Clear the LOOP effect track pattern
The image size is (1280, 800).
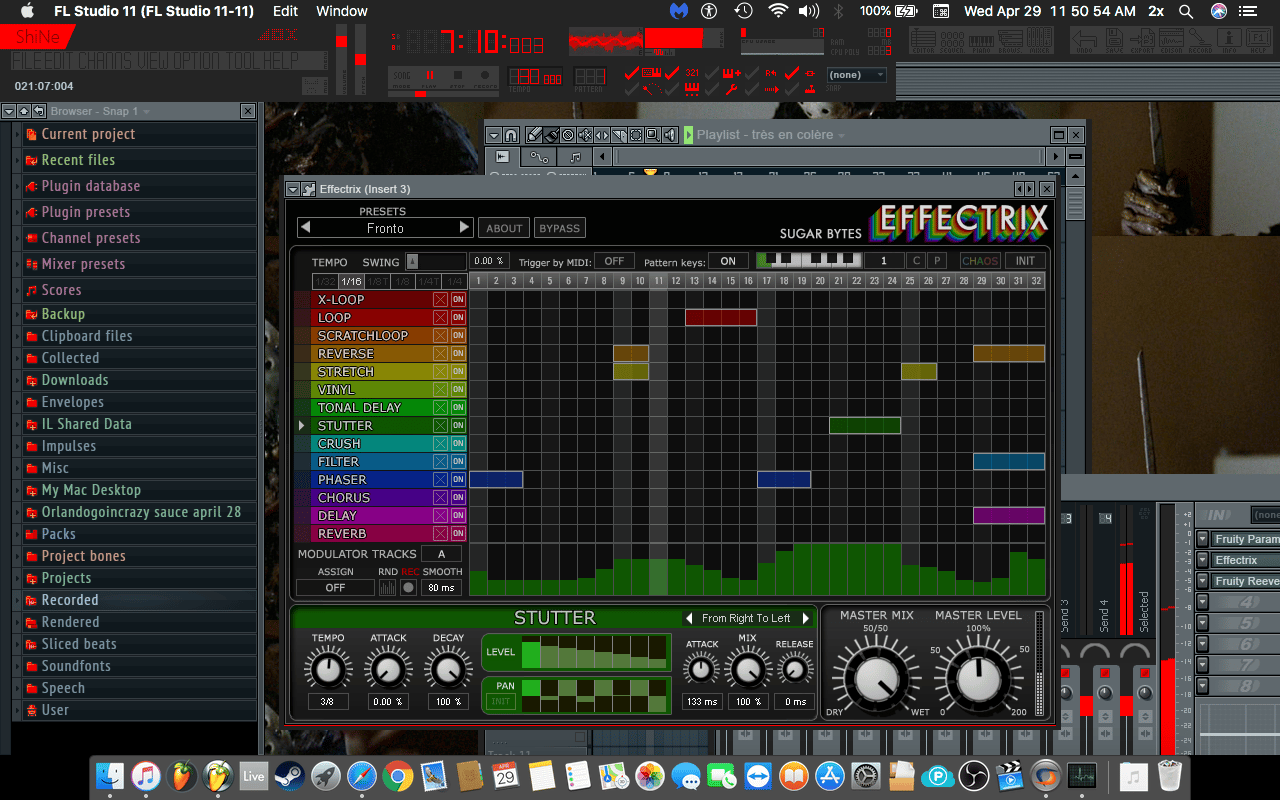coord(440,318)
